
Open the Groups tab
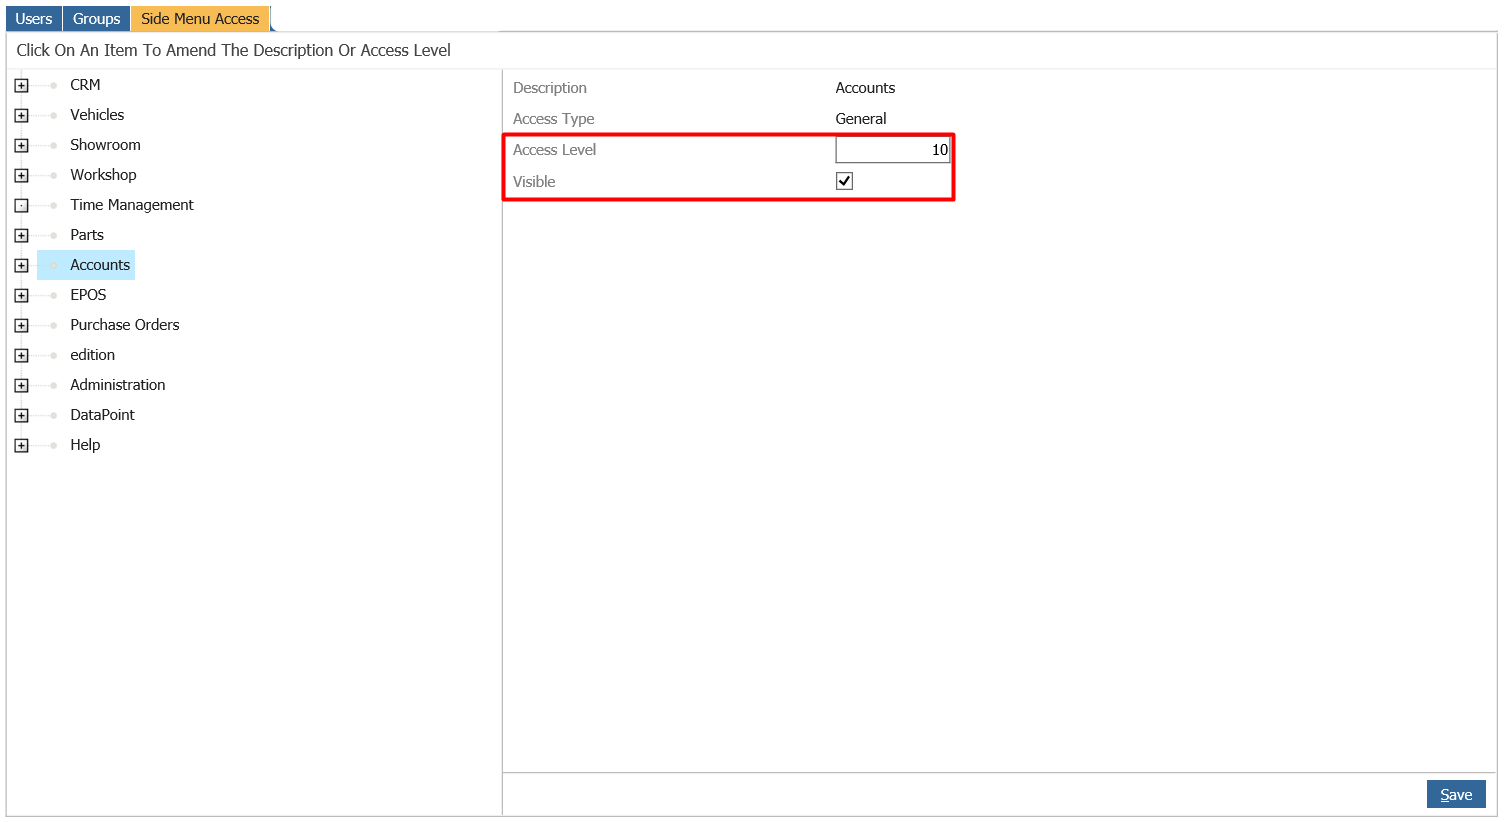click(96, 17)
